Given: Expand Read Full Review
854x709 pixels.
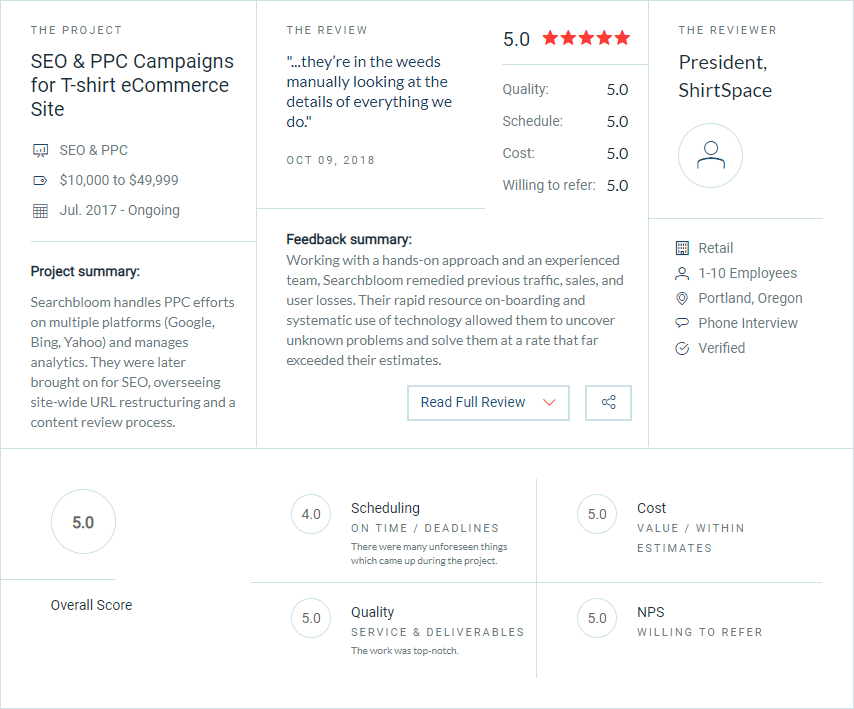Looking at the screenshot, I should point(473,402).
